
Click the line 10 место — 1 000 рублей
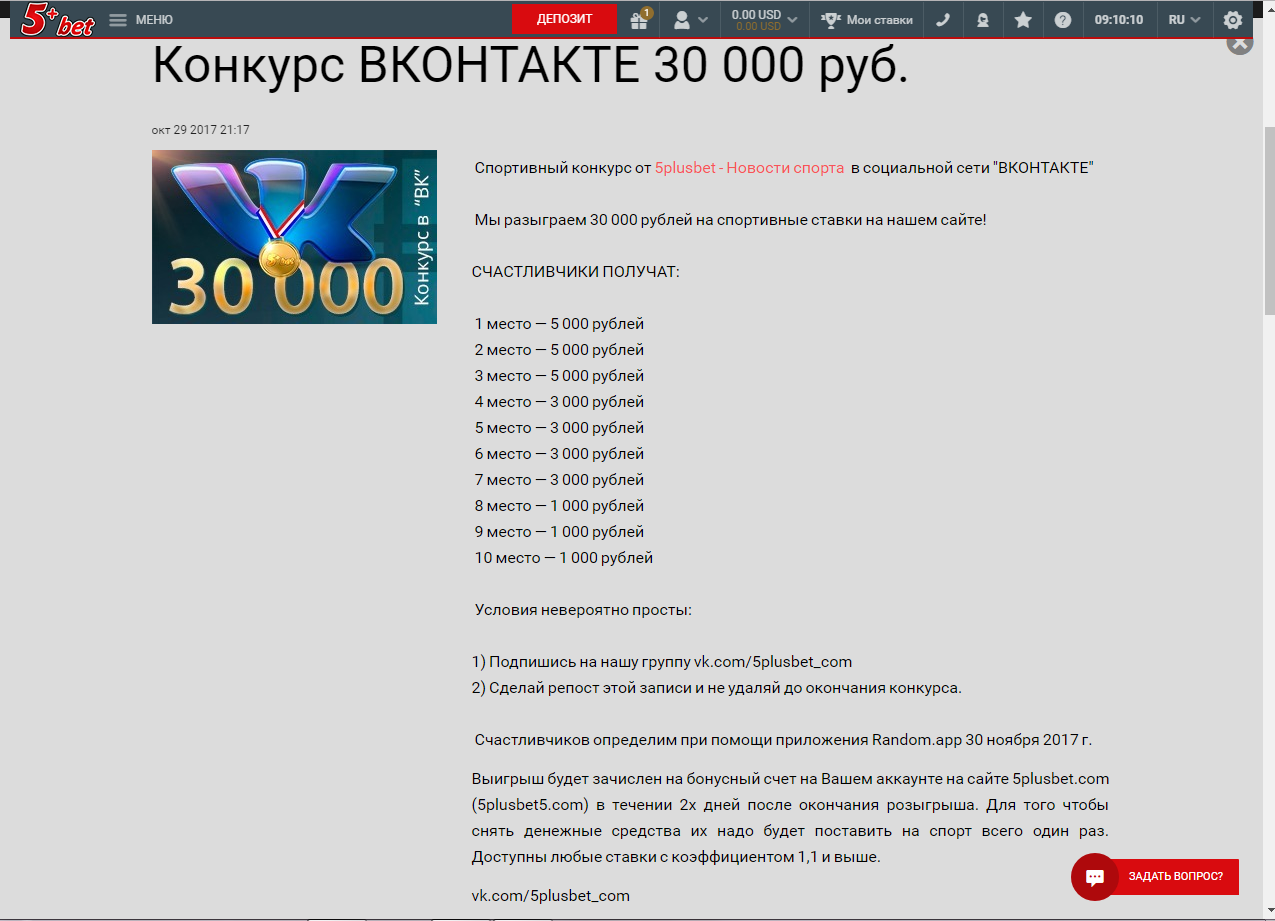(x=564, y=558)
